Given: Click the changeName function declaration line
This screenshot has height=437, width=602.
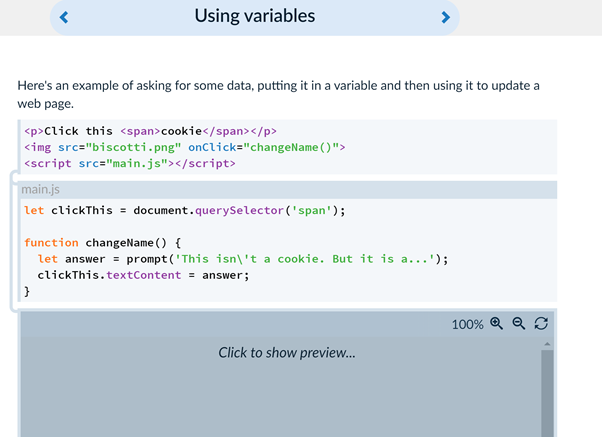Looking at the screenshot, I should [x=102, y=243].
